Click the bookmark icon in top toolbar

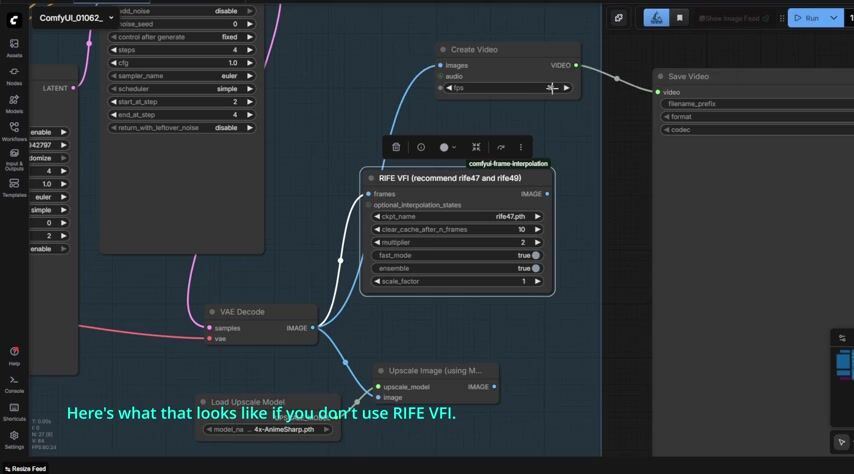tap(680, 18)
